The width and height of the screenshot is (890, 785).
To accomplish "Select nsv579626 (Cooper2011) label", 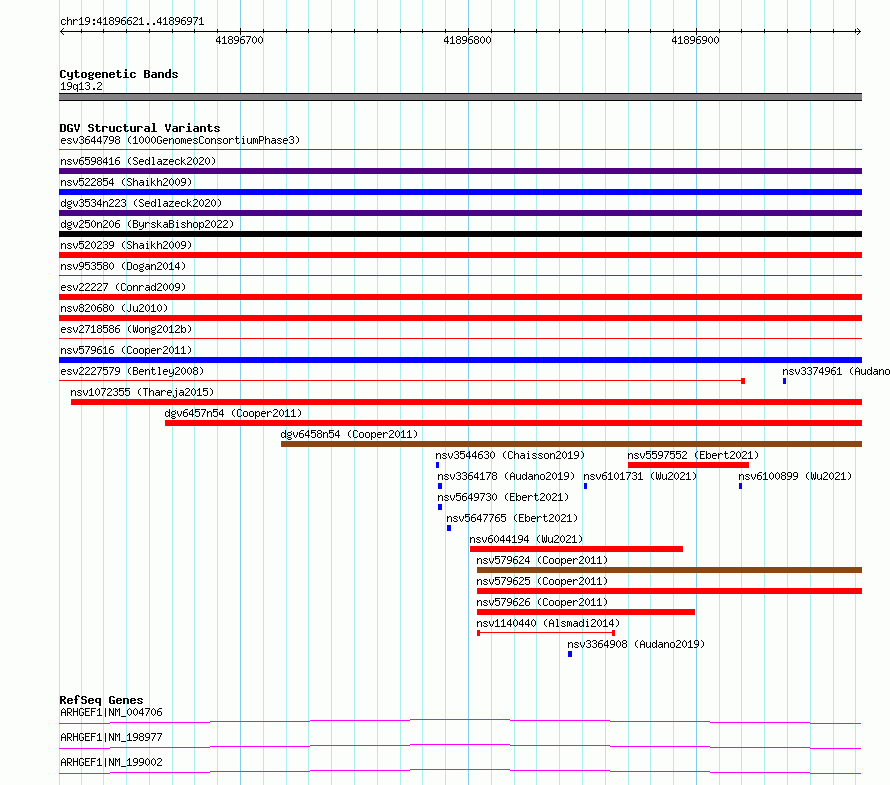I will [542, 602].
